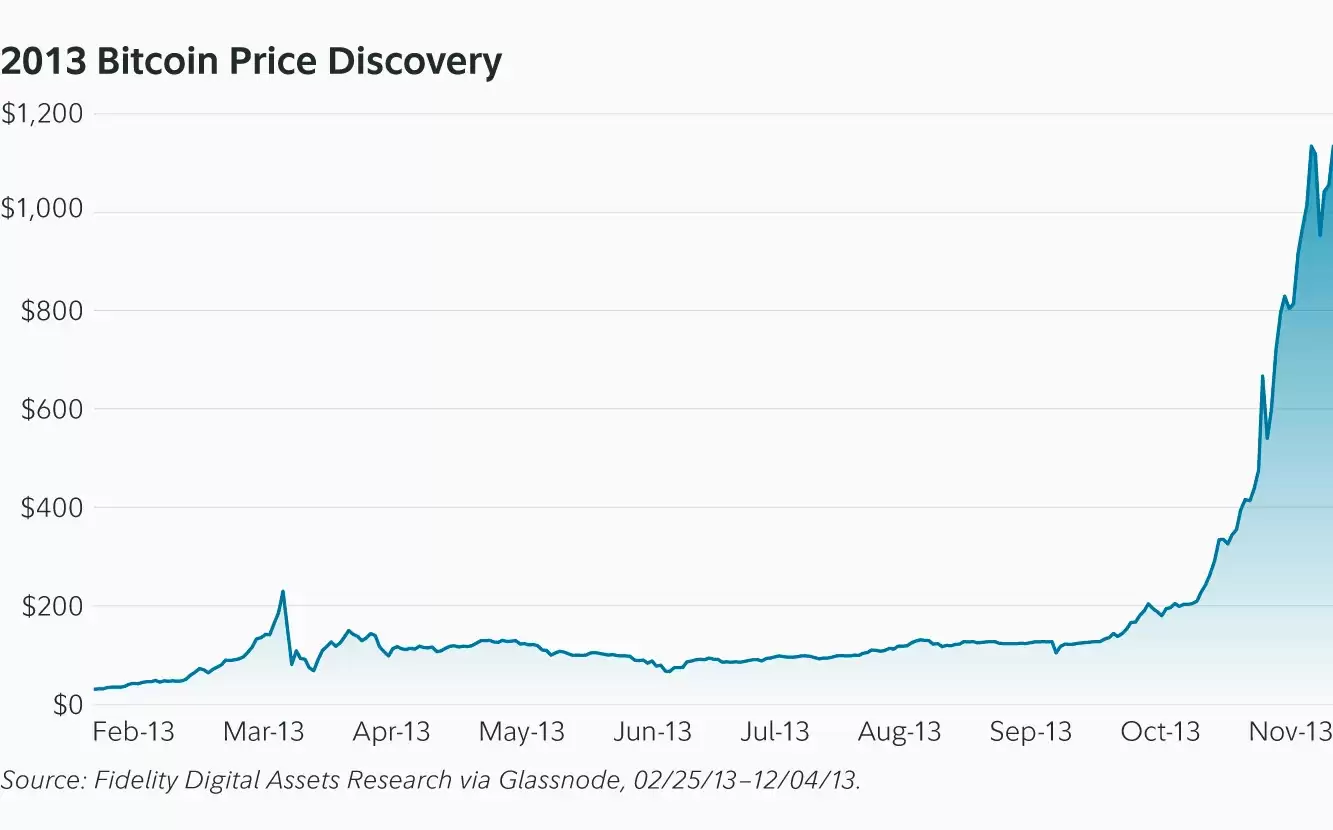Click the Sep-13 x-axis label
This screenshot has width=1333, height=830.
(x=1030, y=732)
